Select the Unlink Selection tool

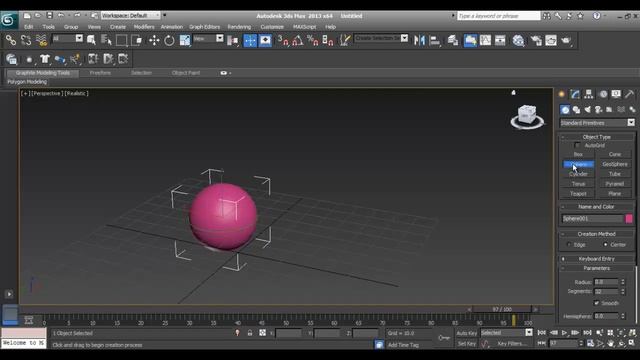coord(26,40)
